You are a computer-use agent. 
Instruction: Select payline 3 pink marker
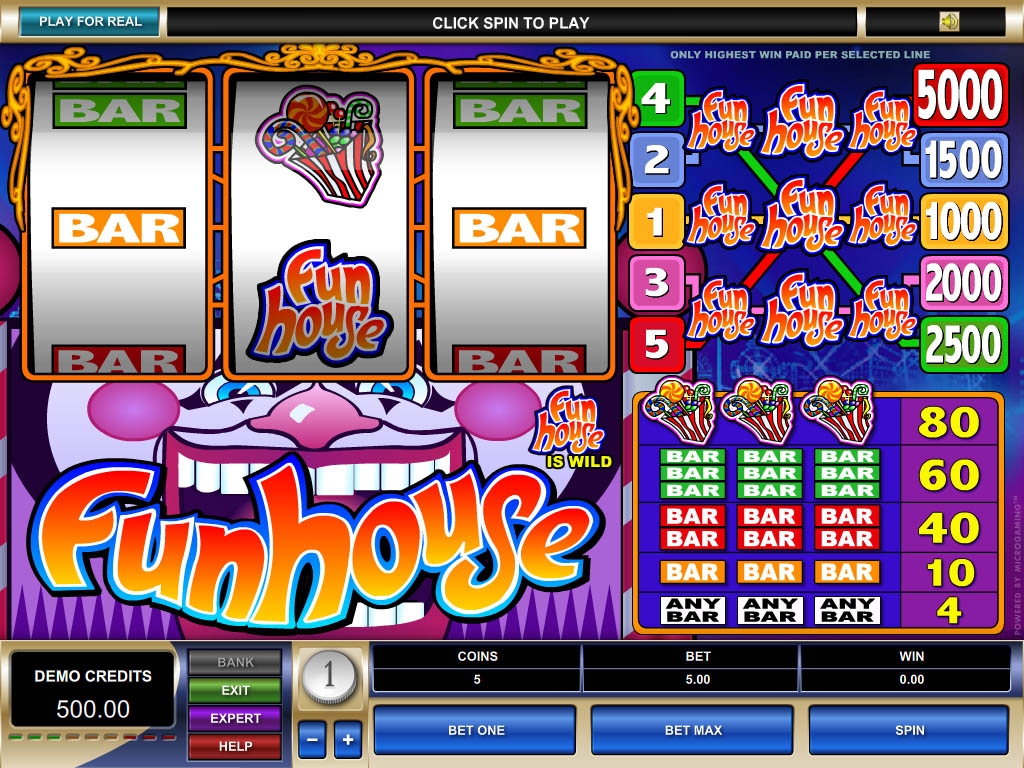pyautogui.click(x=658, y=282)
